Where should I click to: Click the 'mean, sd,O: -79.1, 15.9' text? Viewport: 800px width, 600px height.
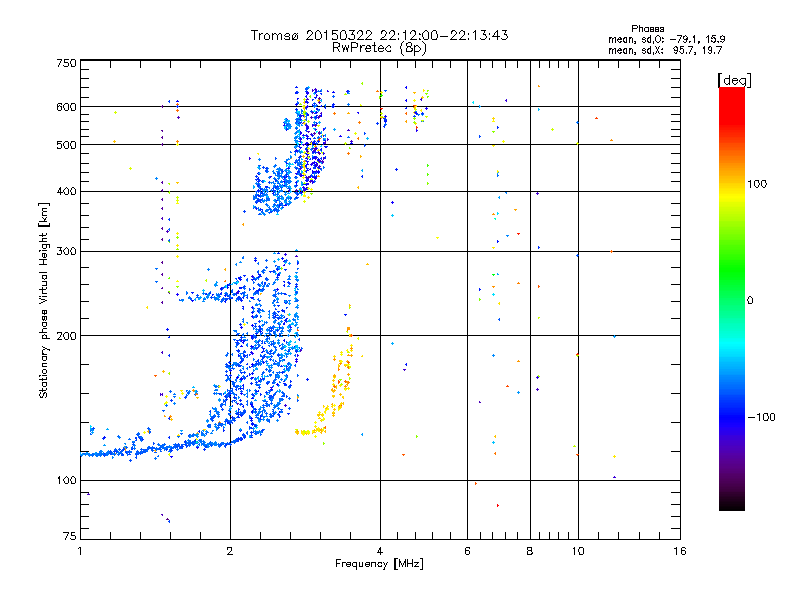[x=666, y=39]
